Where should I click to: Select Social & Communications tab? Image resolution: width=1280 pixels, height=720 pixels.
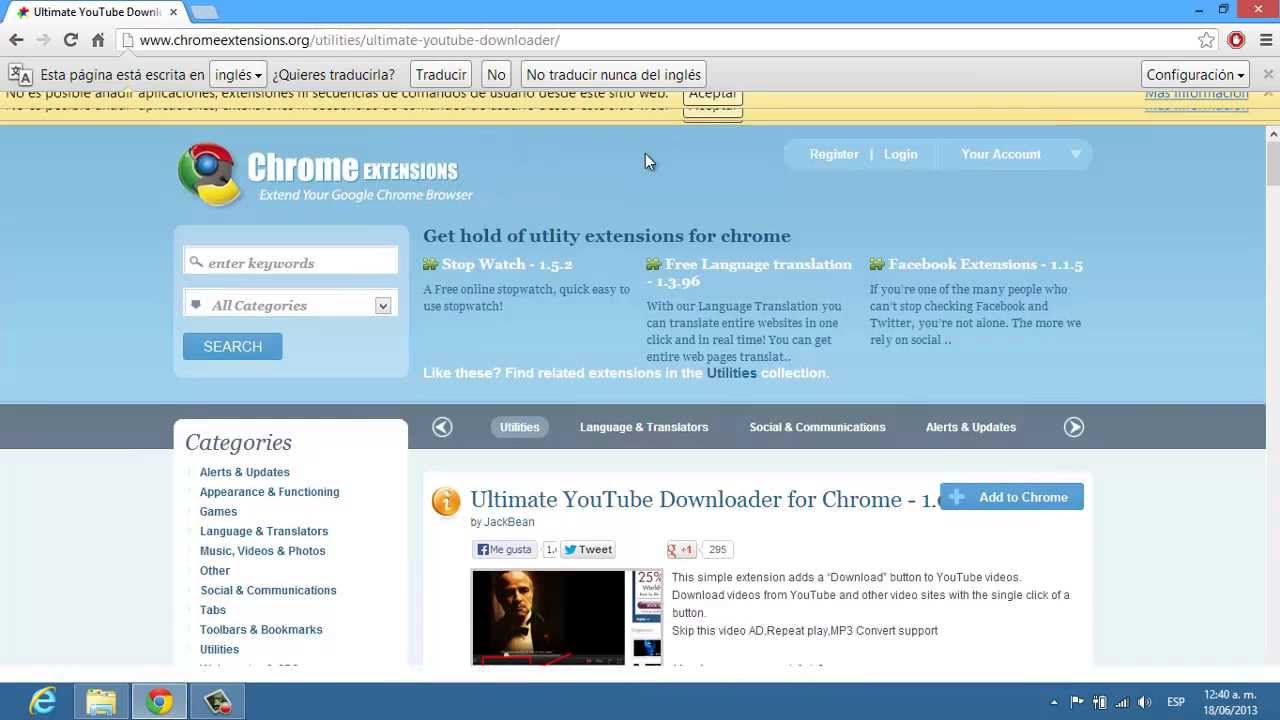point(818,427)
